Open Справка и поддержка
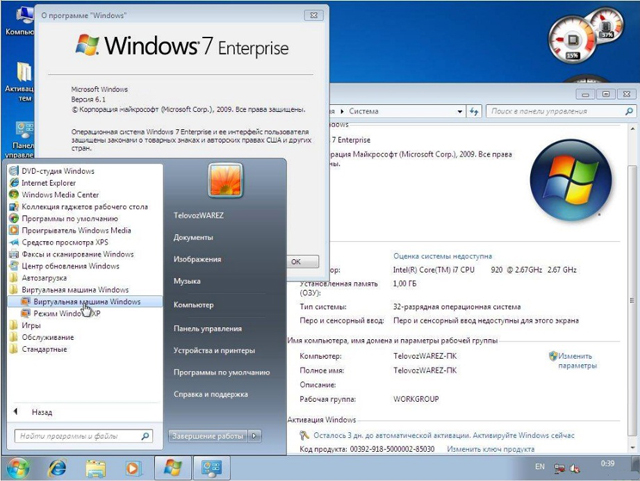This screenshot has width=640, height=481. pyautogui.click(x=211, y=394)
